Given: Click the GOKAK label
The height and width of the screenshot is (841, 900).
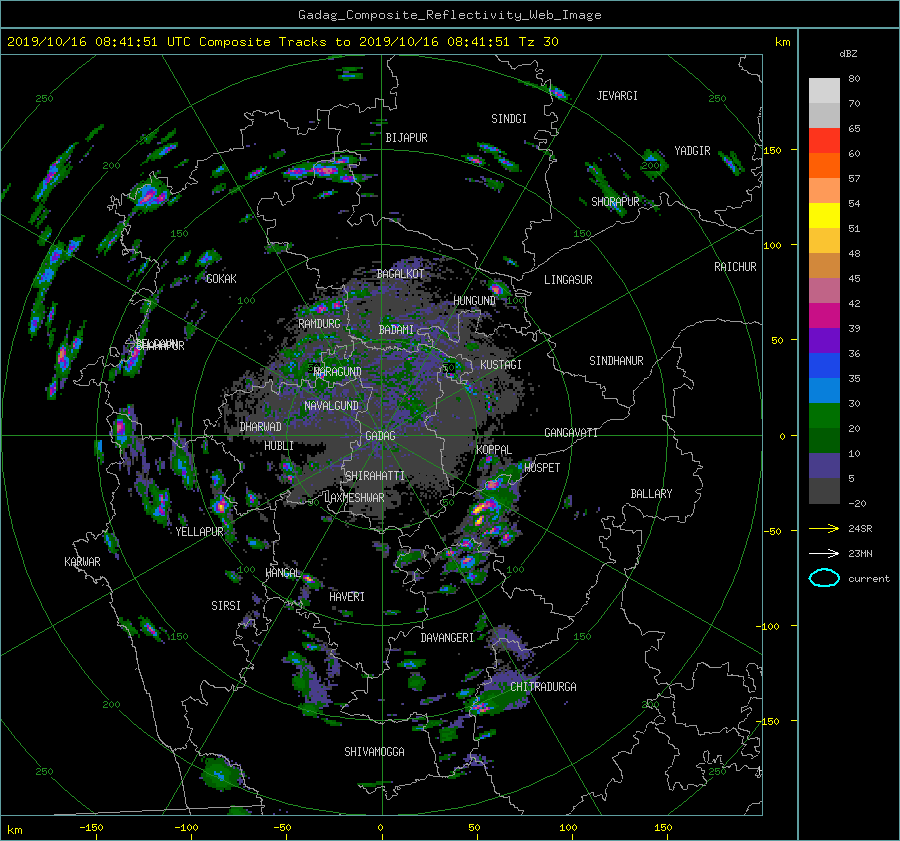Looking at the screenshot, I should tap(221, 279).
